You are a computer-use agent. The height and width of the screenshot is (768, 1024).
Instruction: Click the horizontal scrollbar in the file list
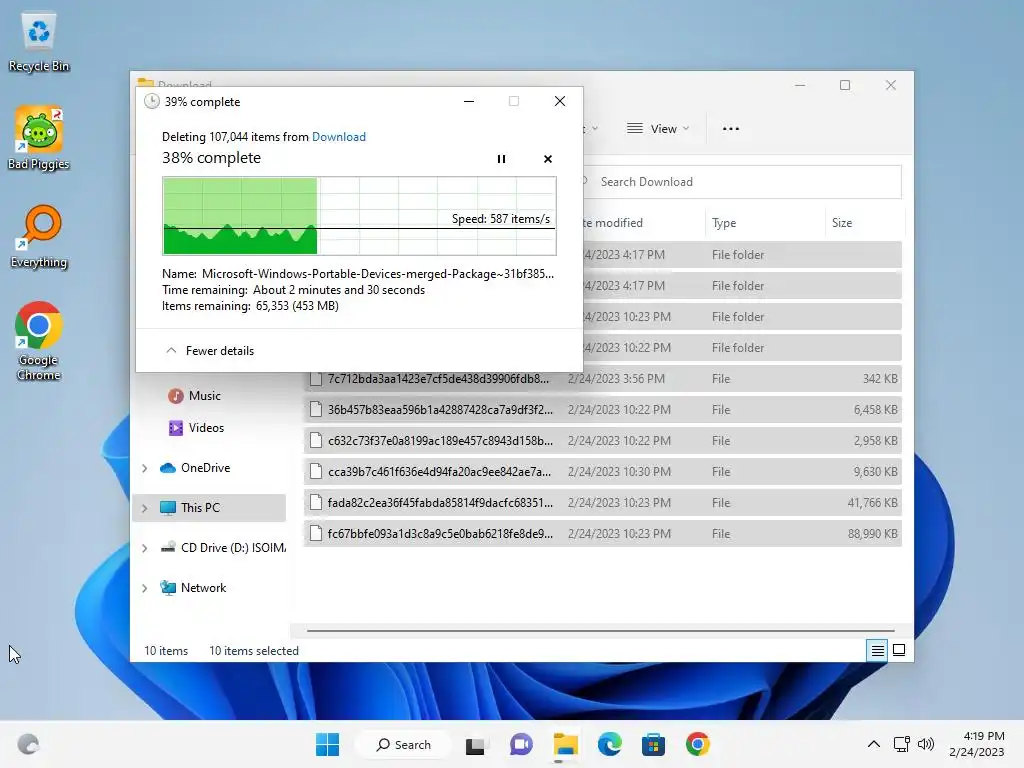point(600,631)
